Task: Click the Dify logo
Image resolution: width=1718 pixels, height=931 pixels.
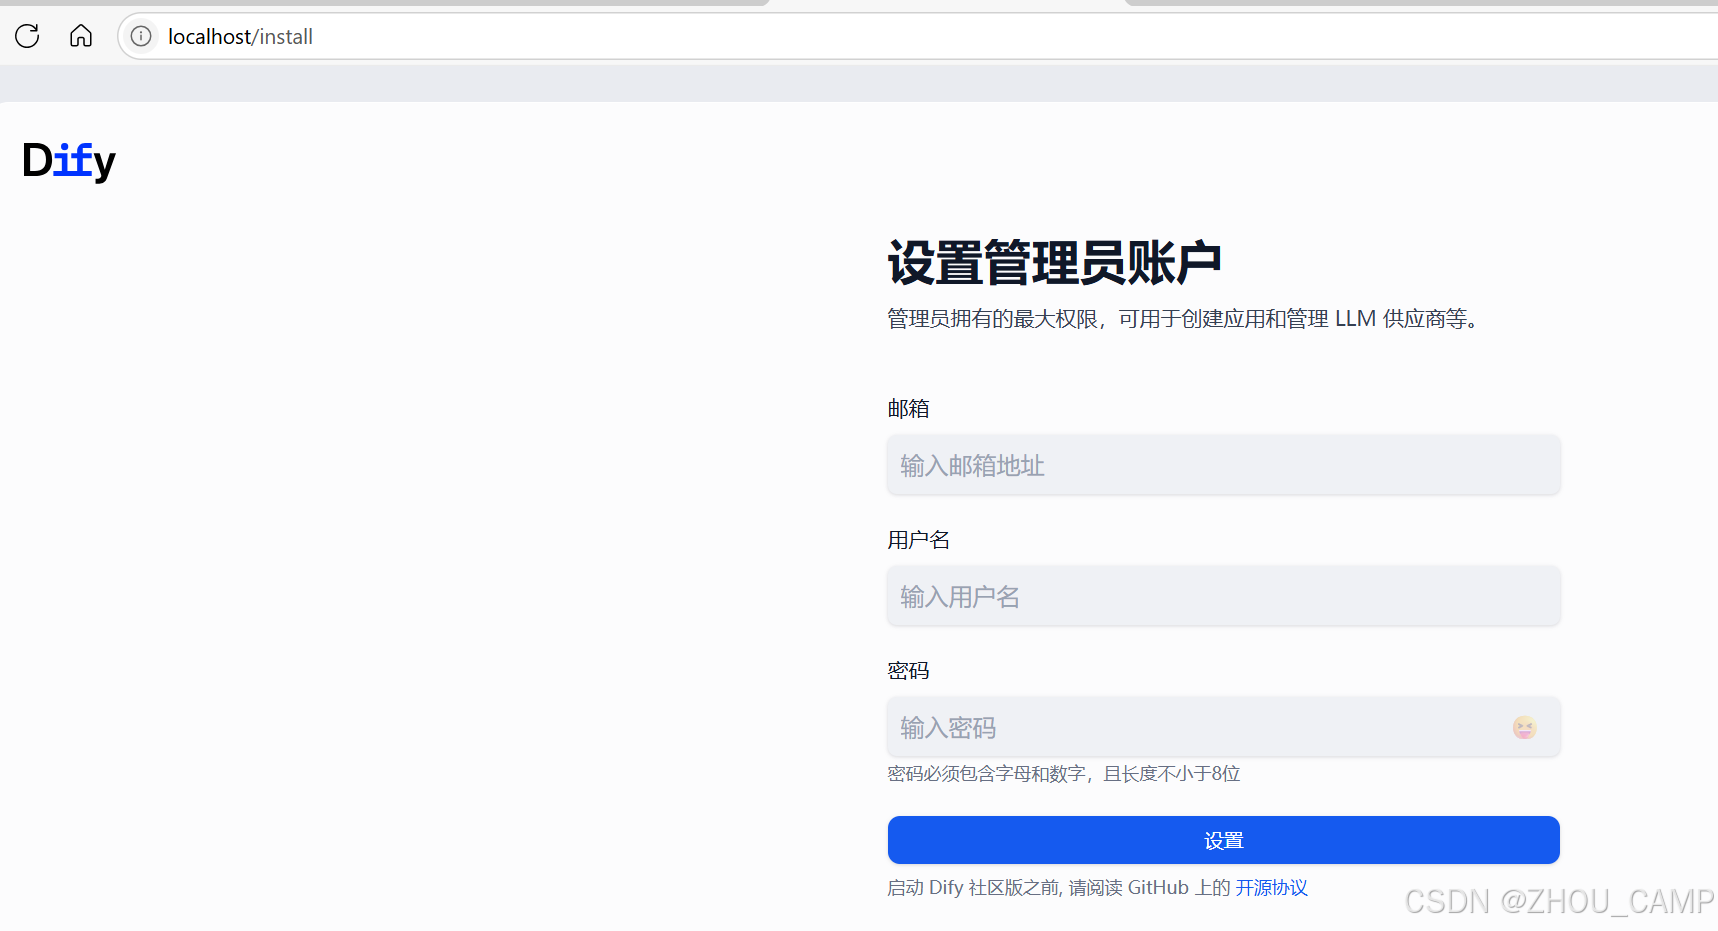Action: (x=69, y=161)
